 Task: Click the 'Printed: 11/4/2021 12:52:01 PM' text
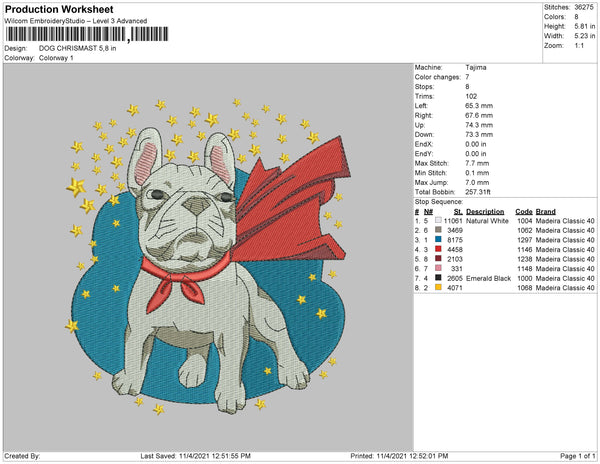coord(399,456)
